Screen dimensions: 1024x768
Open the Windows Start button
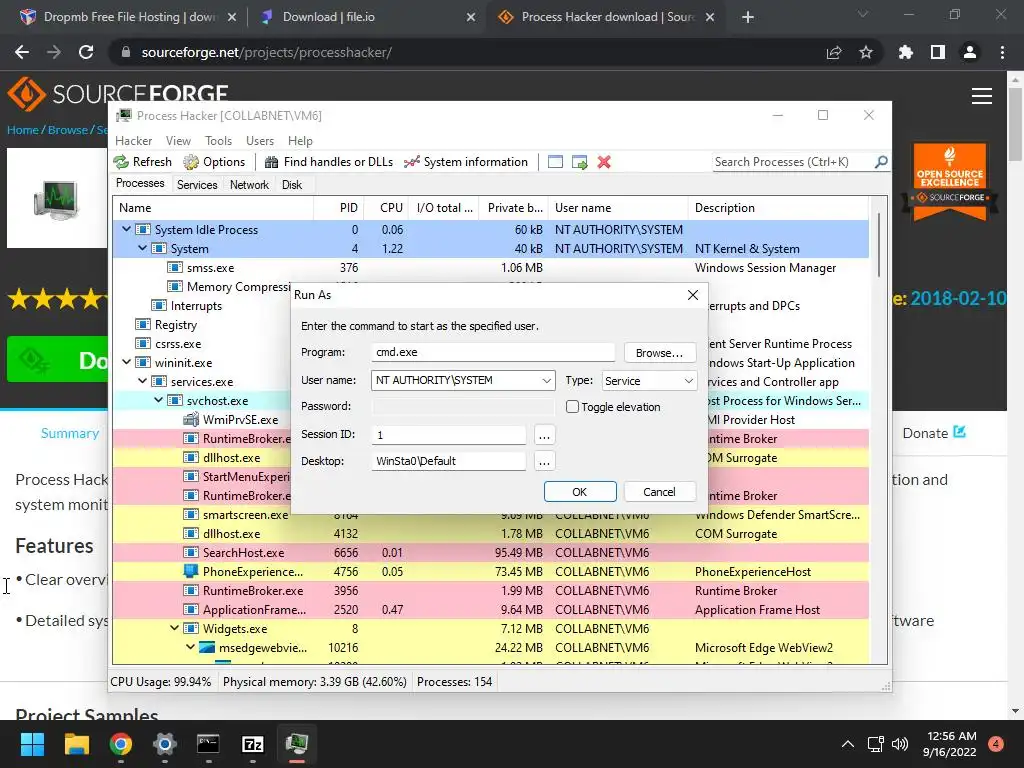coord(32,744)
